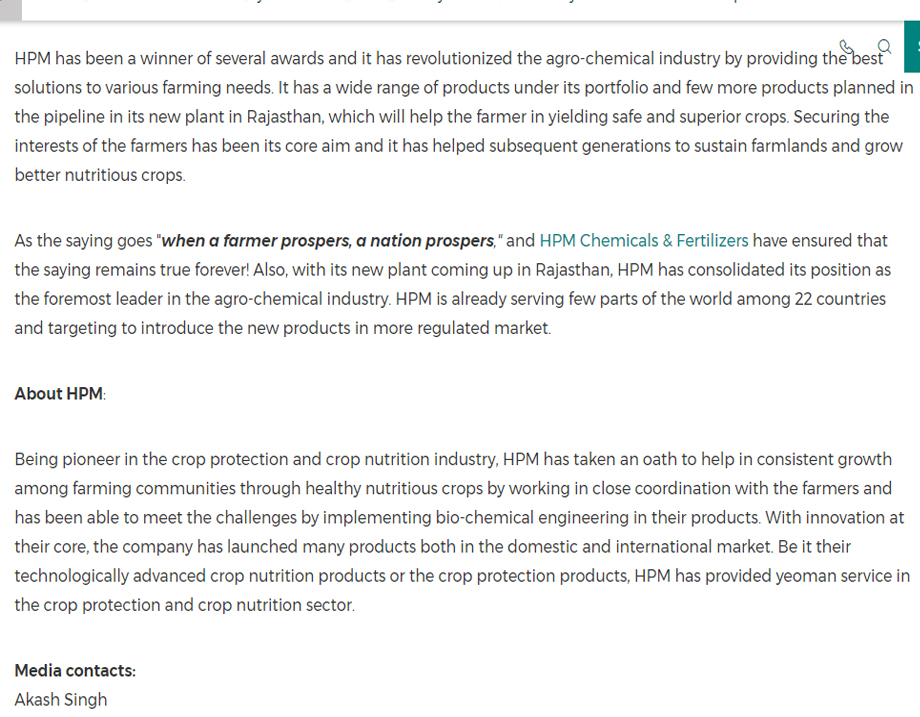Click the gray block at top-left corner

pos(11,11)
